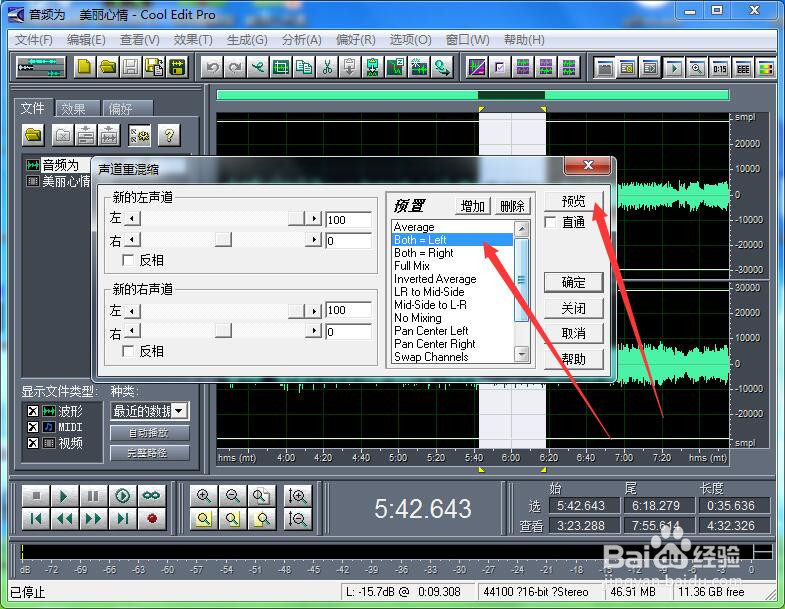
Task: Click right arrow of new-right-channel 左 slider
Action: pos(314,311)
